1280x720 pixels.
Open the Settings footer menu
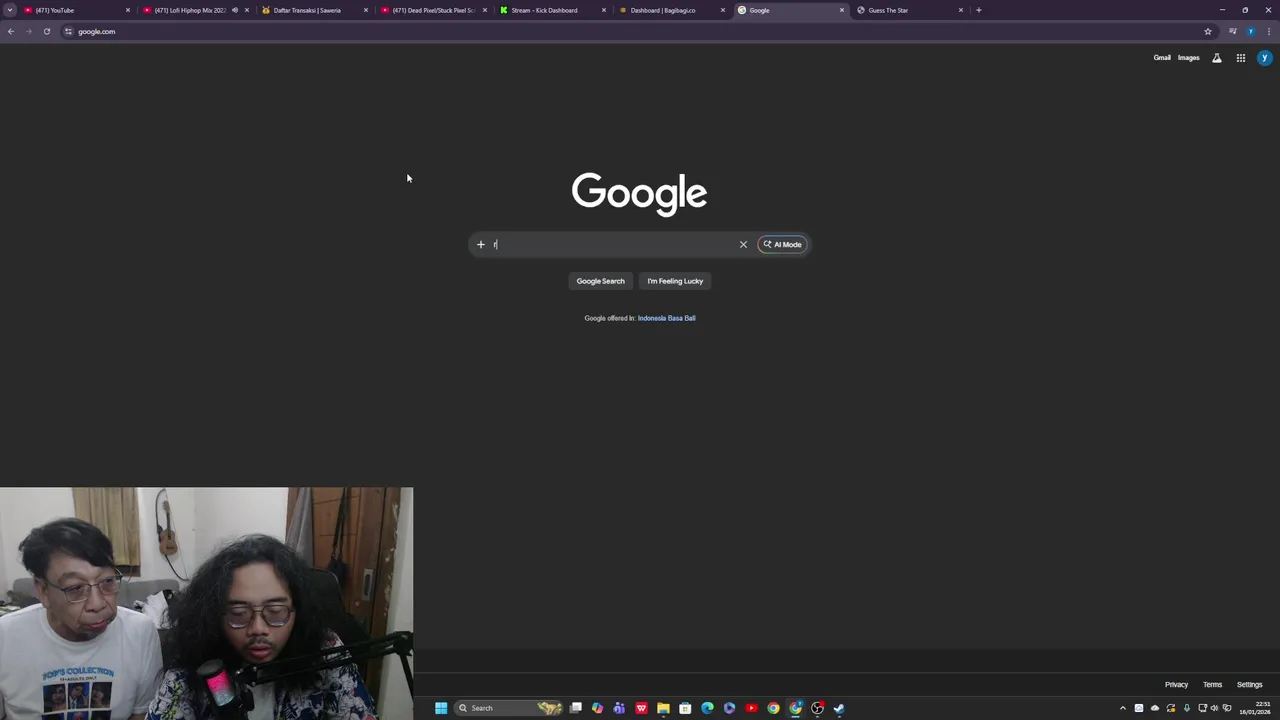[1250, 685]
